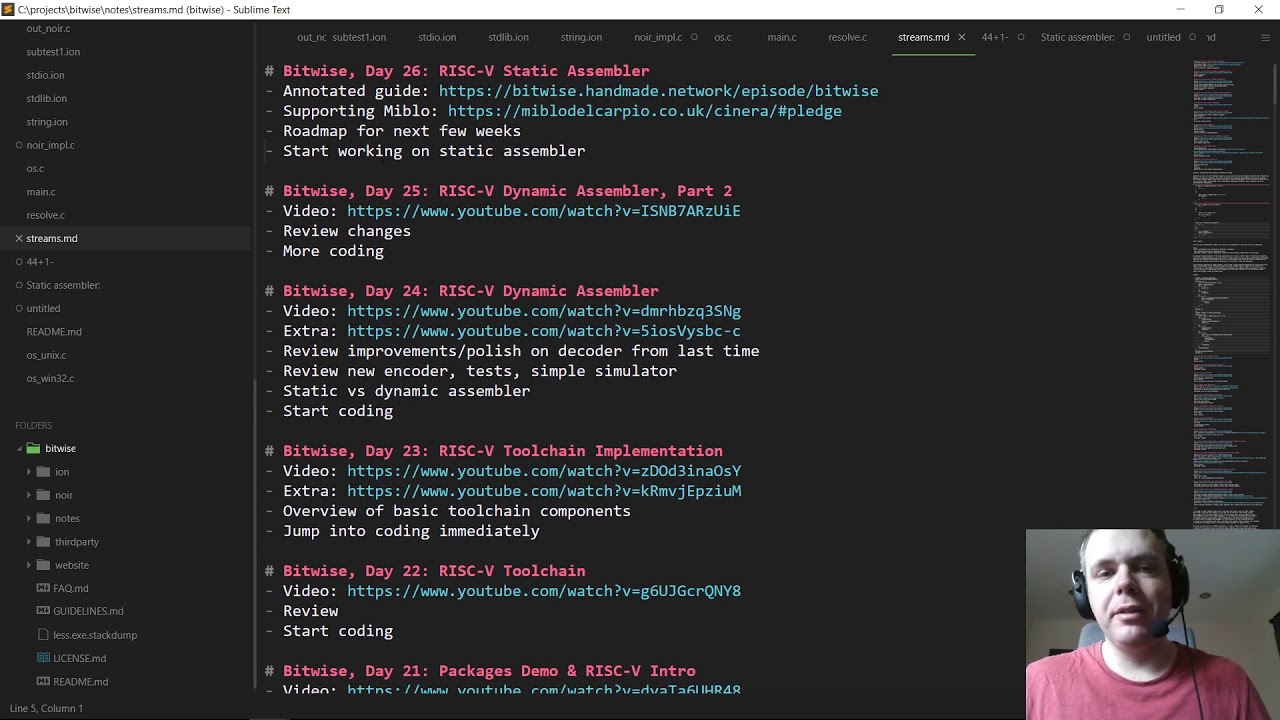Click heading 'Bitwise, Day 26: RISC-V Static Assembler'
This screenshot has height=720, width=1280.
coord(466,71)
